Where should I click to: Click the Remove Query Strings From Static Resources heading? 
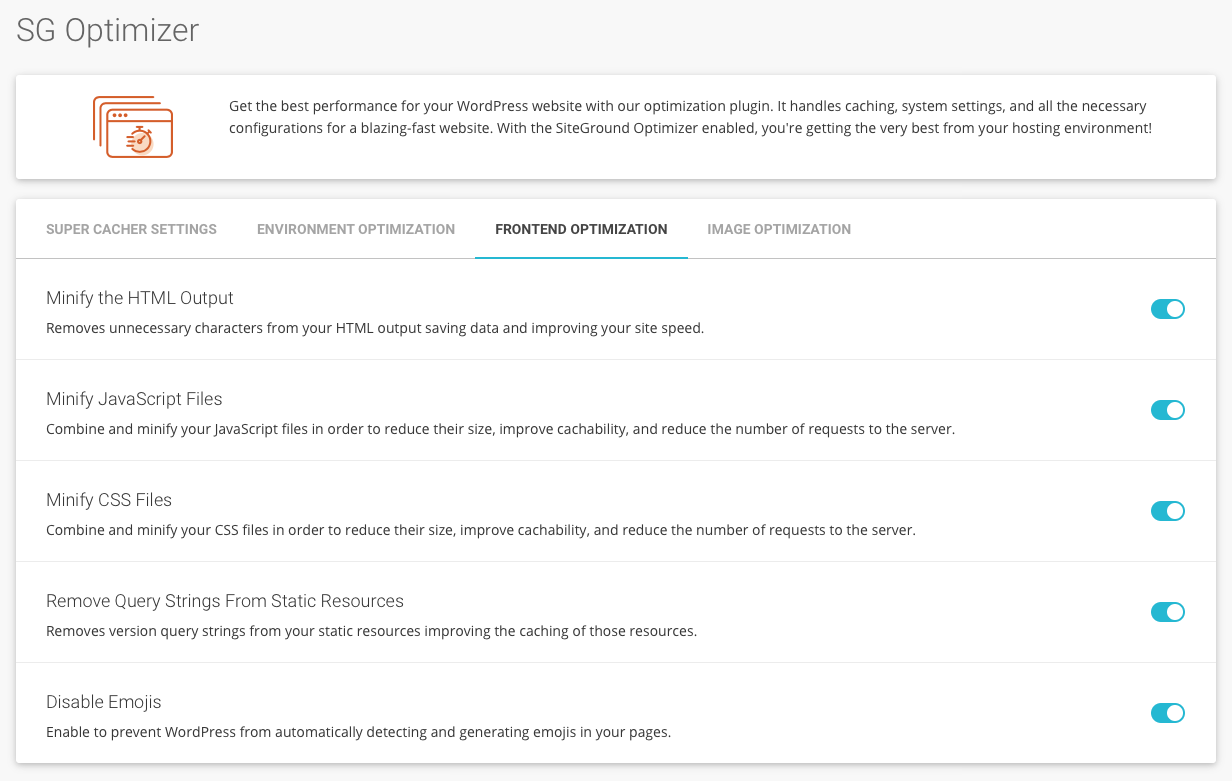225,601
